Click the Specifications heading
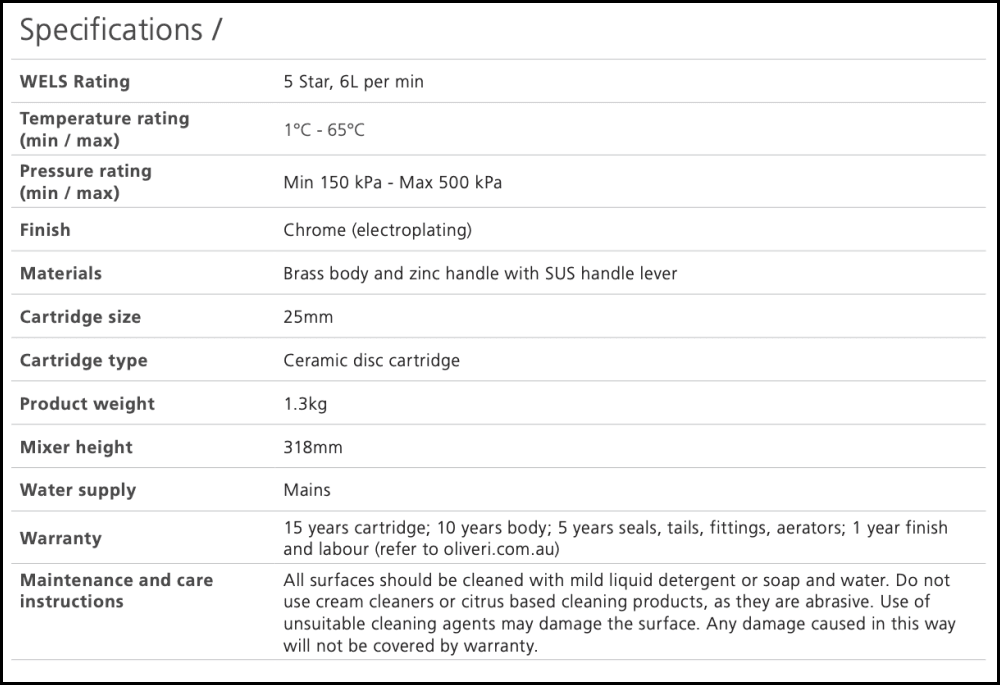 (120, 30)
